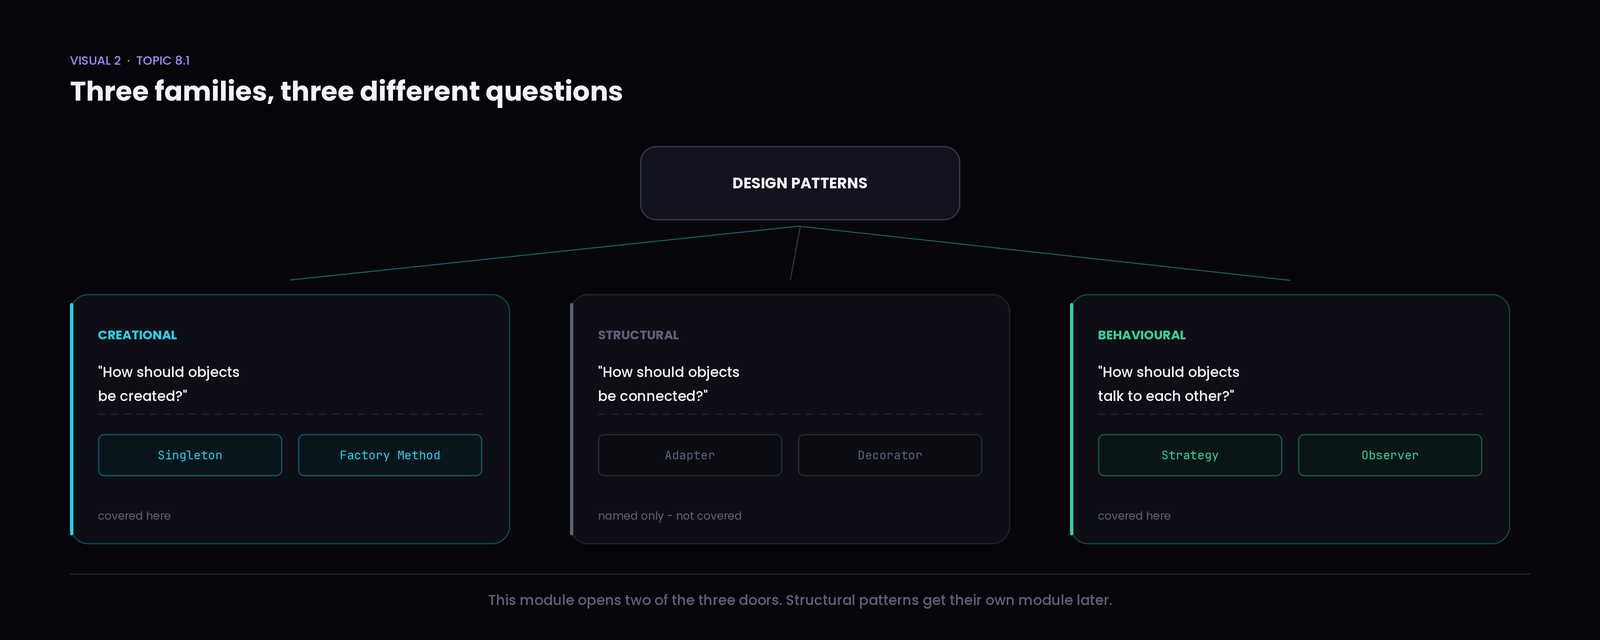
Task: Click the Decorator pattern chip
Action: [890, 455]
